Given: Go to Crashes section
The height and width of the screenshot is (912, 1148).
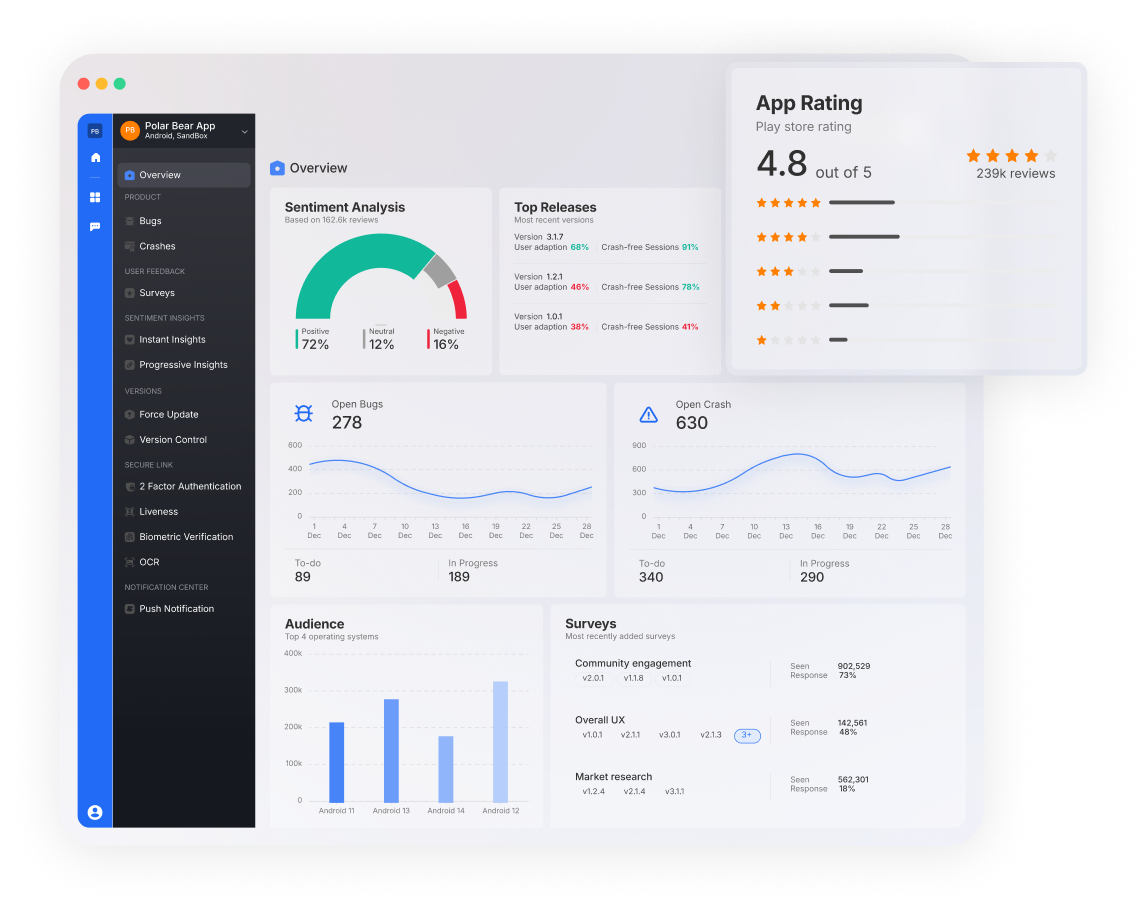Looking at the screenshot, I should click(157, 246).
